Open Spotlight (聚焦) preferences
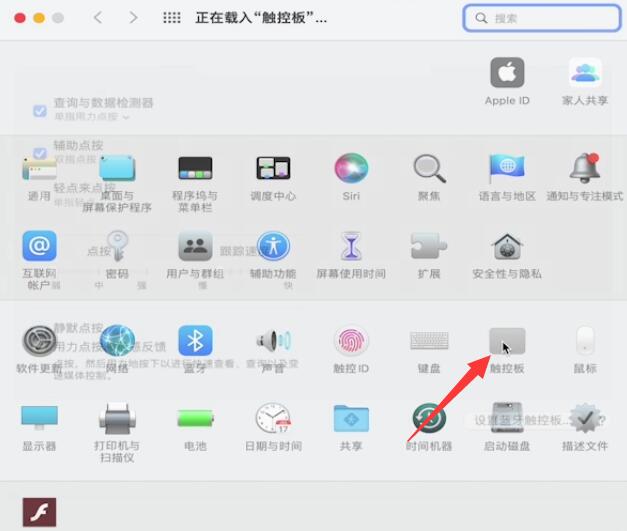This screenshot has width=627, height=531. pyautogui.click(x=429, y=168)
